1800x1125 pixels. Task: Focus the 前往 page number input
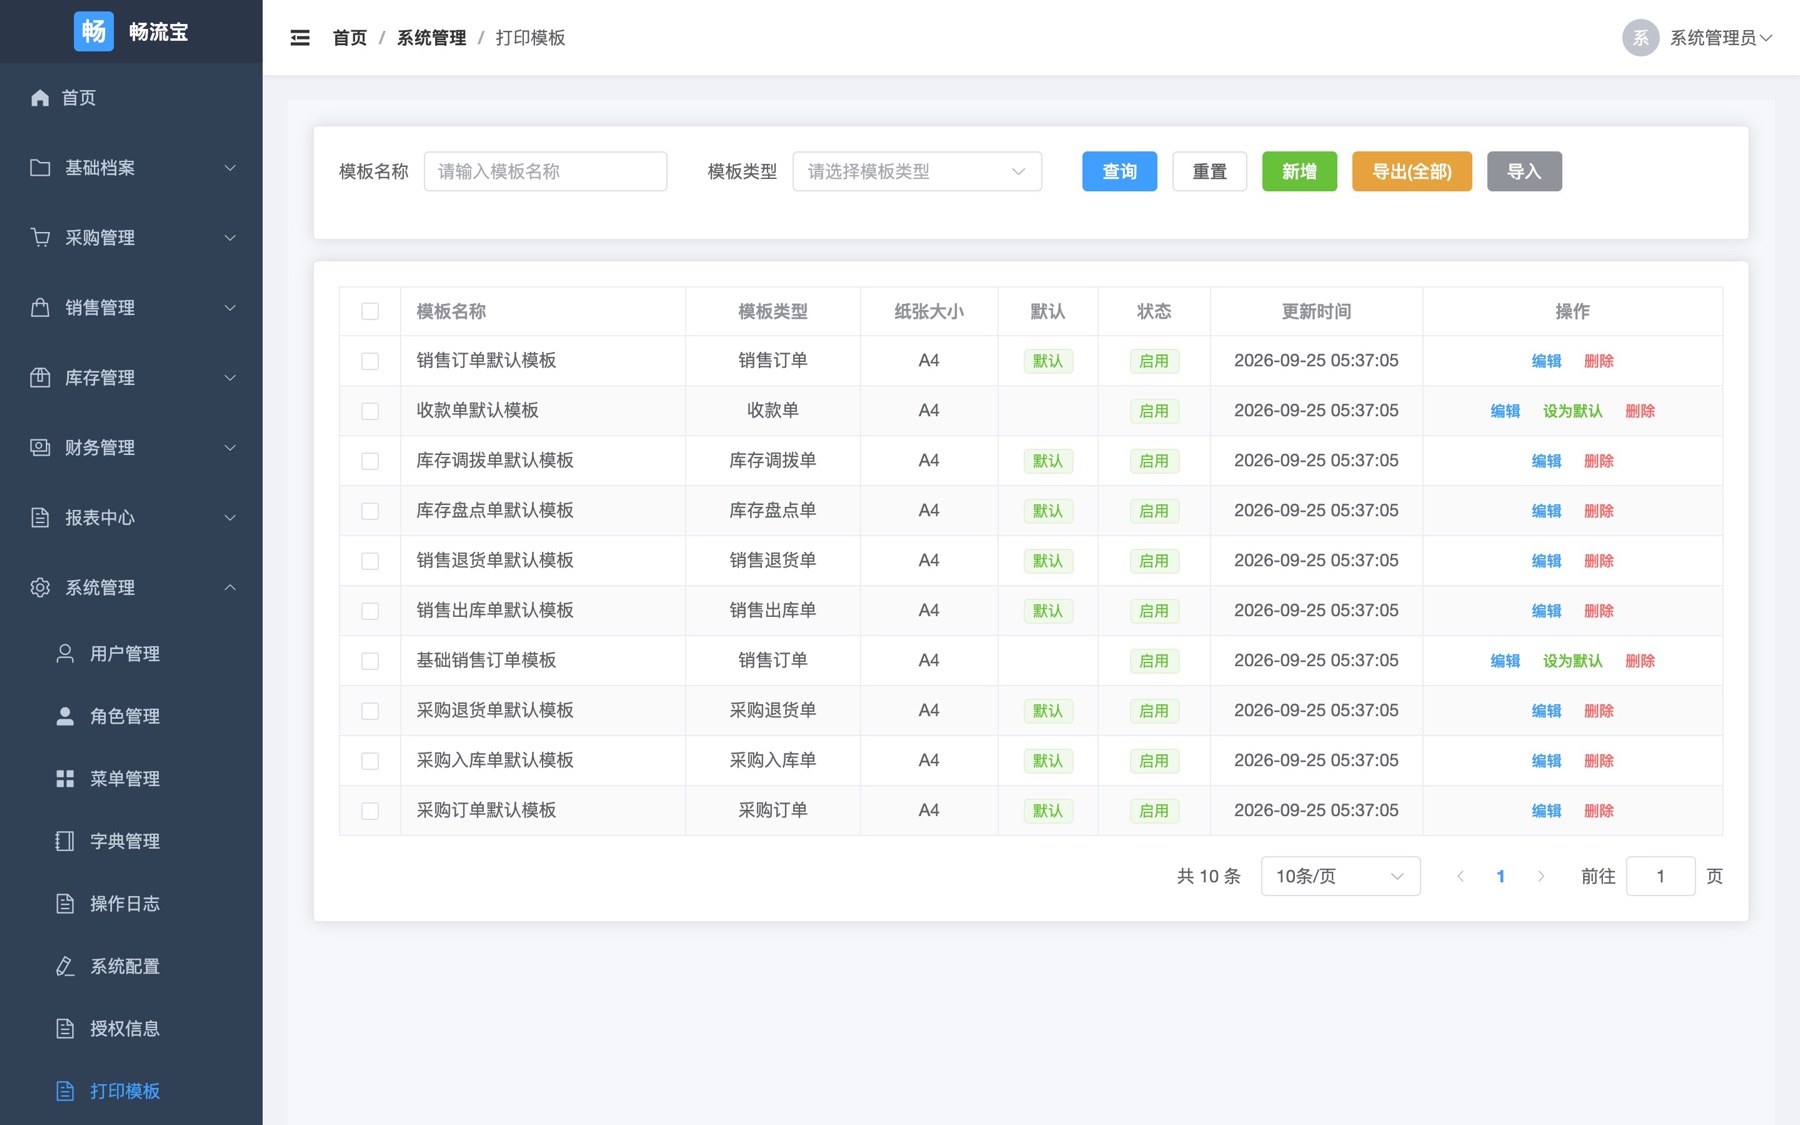click(1660, 876)
